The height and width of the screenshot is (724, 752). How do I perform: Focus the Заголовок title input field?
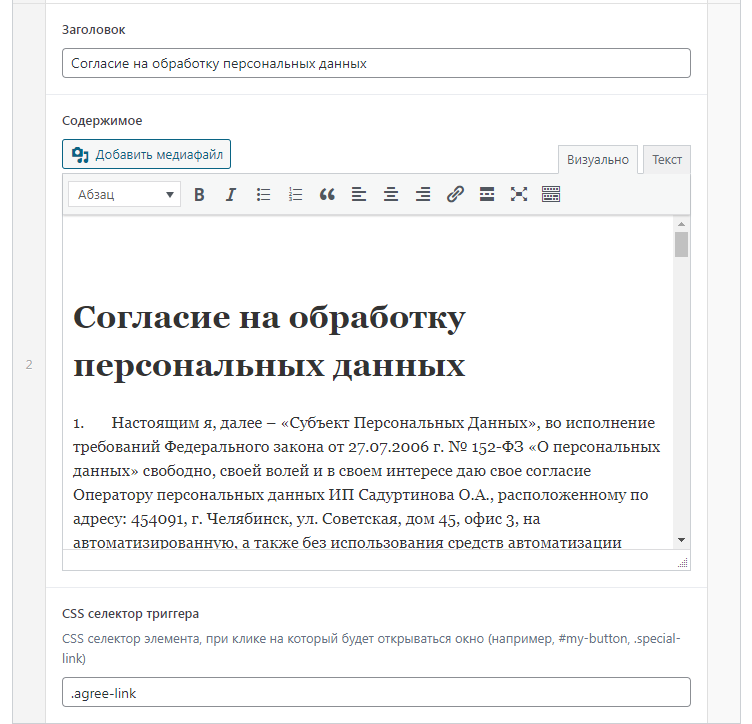376,63
